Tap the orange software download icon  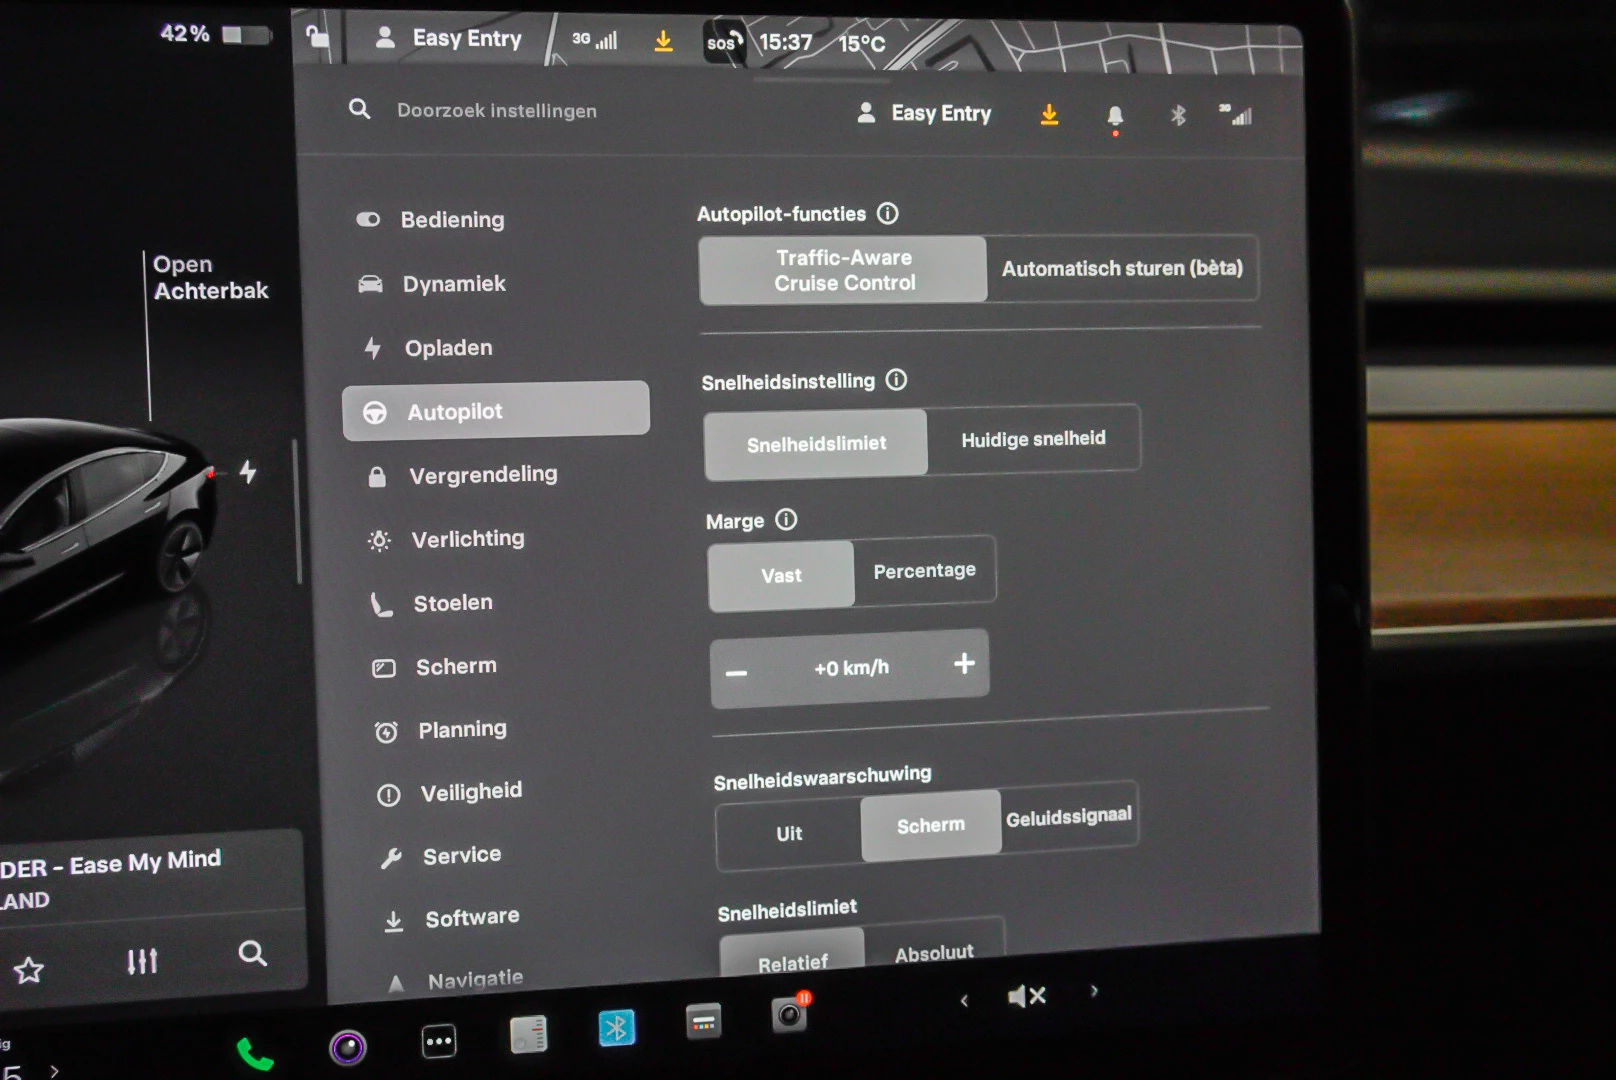pyautogui.click(x=1049, y=115)
